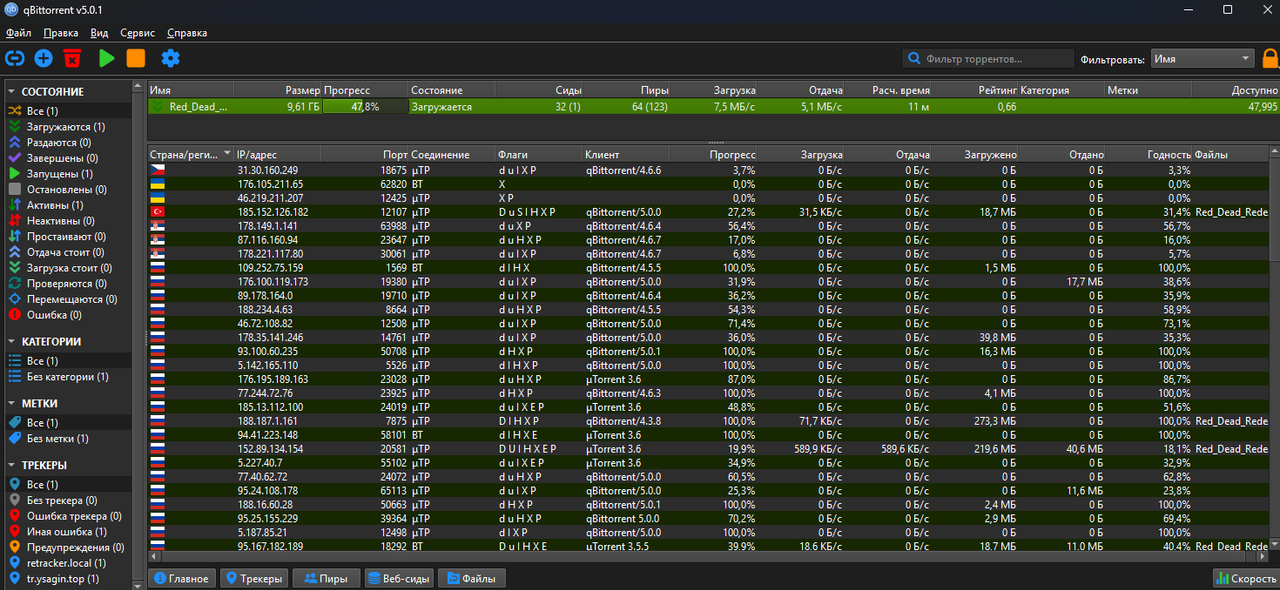This screenshot has width=1280, height=590.
Task: Open the Сервис menu
Action: pos(137,33)
